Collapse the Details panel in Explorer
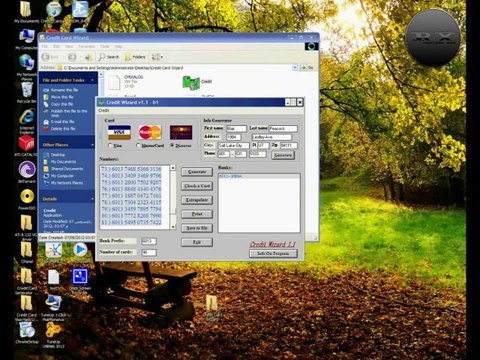 point(92,199)
